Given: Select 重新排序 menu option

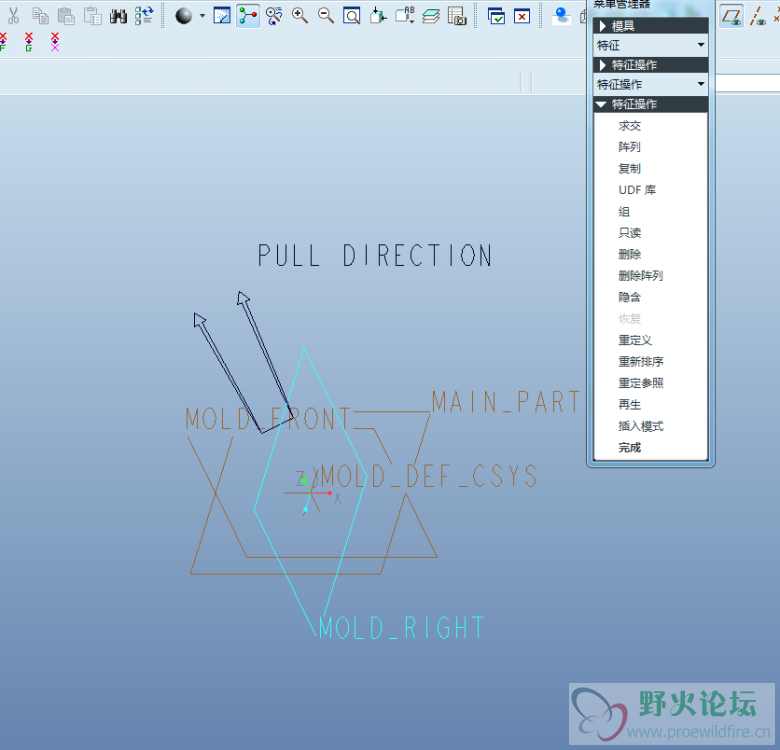Looking at the screenshot, I should pyautogui.click(x=641, y=362).
